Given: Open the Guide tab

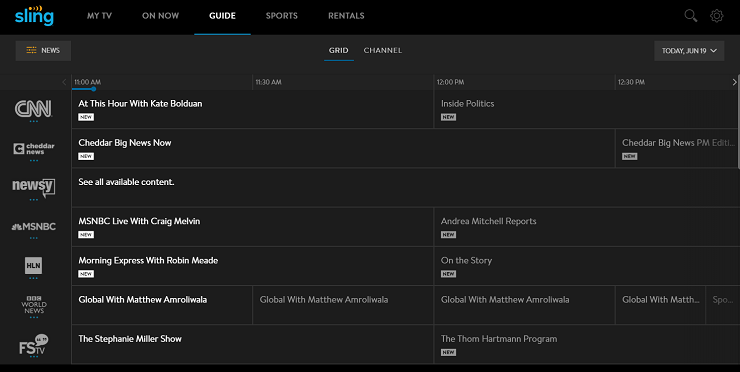Looking at the screenshot, I should 222,16.
